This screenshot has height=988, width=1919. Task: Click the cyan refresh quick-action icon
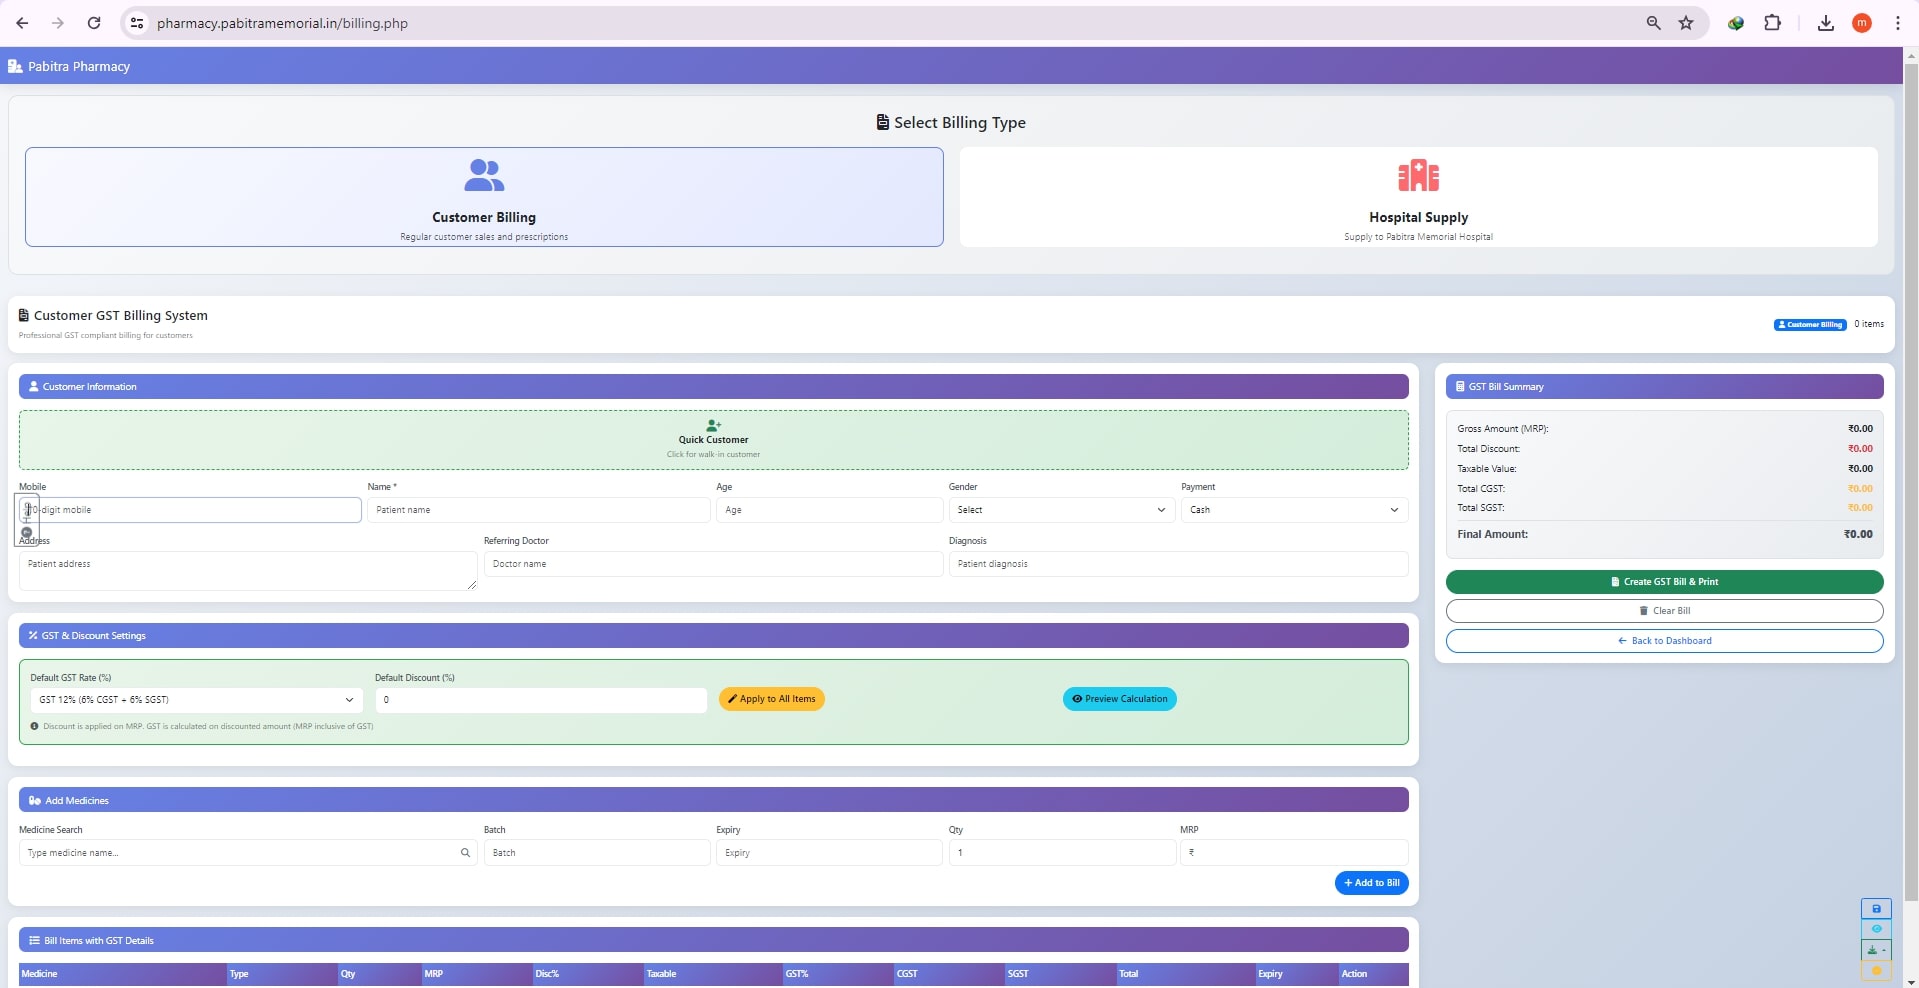[x=1878, y=929]
